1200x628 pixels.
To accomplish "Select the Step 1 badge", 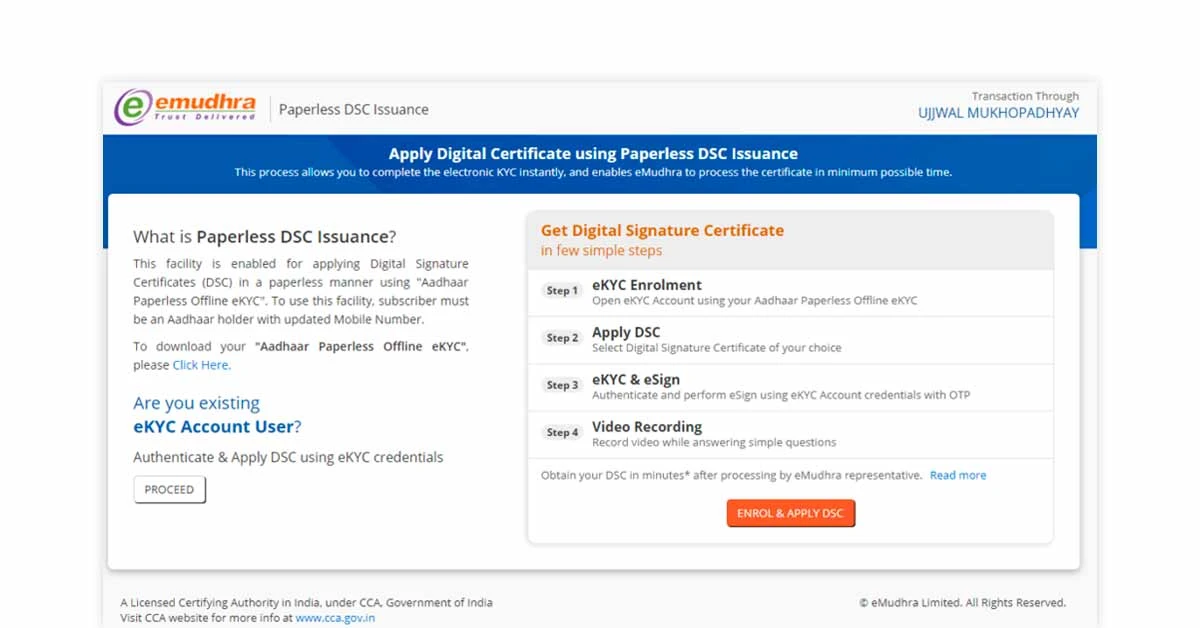I will [x=562, y=290].
